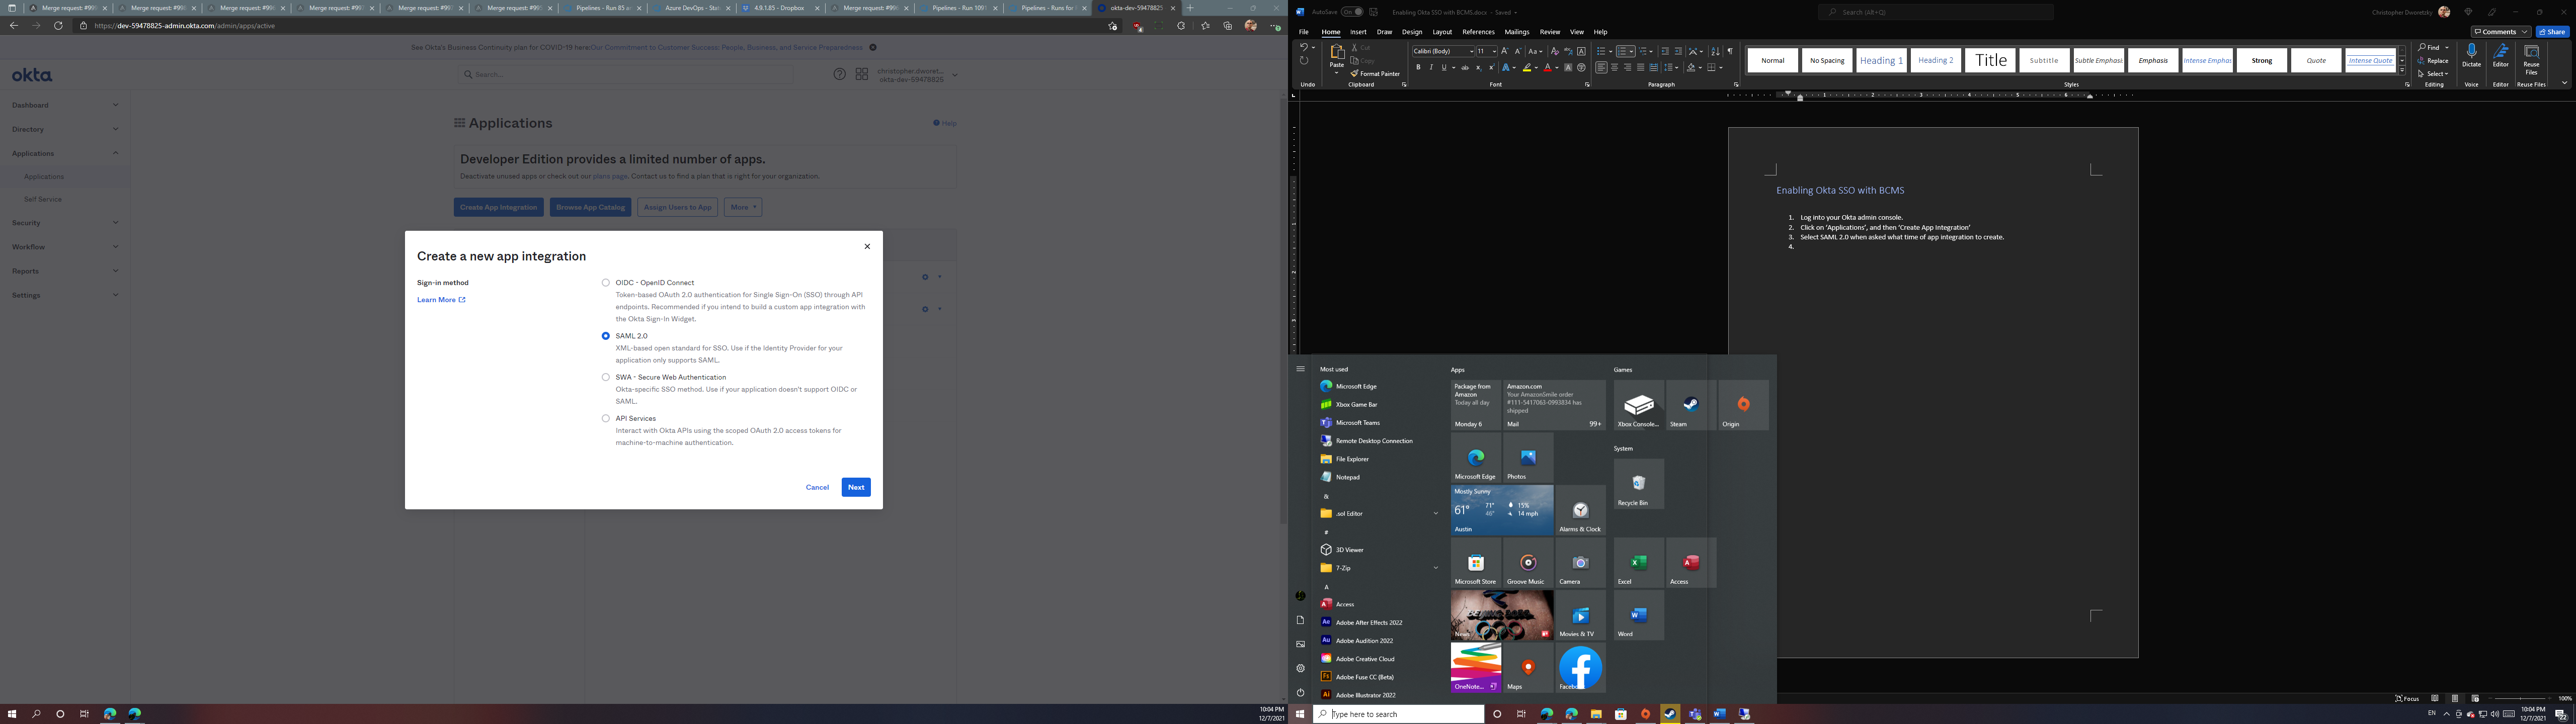This screenshot has height=724, width=2576.
Task: Select the Format Painter tool
Action: 1376,73
